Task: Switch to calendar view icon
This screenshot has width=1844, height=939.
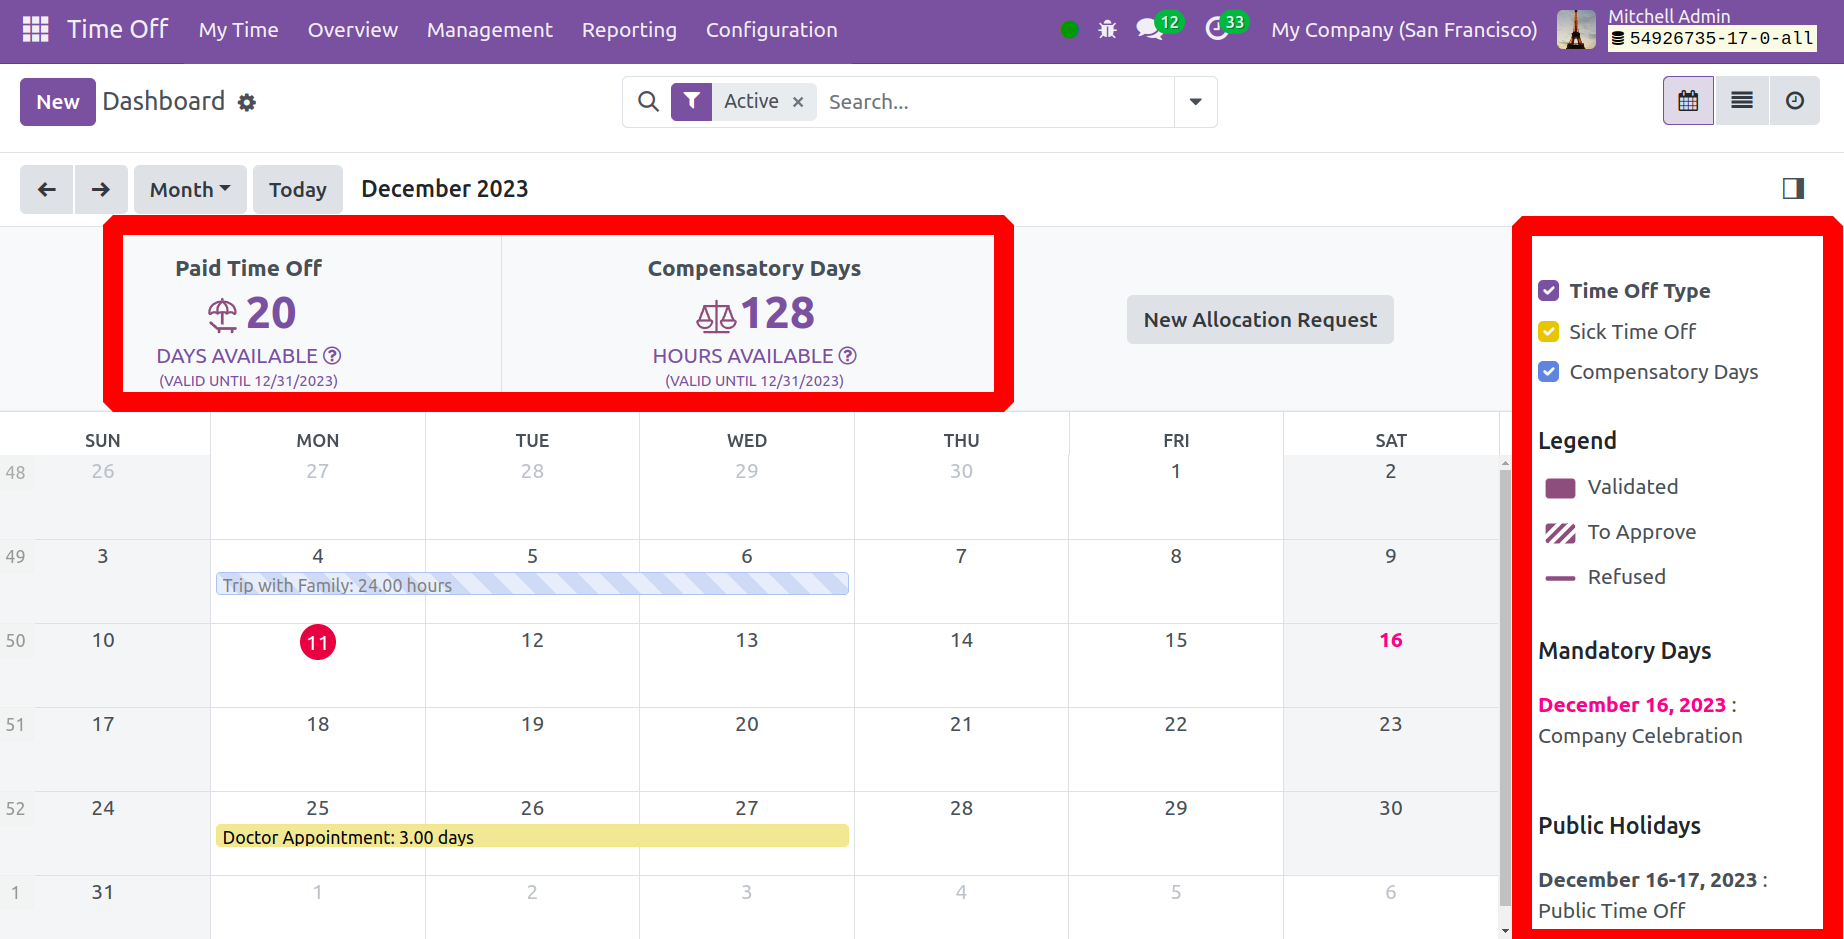Action: click(1688, 101)
